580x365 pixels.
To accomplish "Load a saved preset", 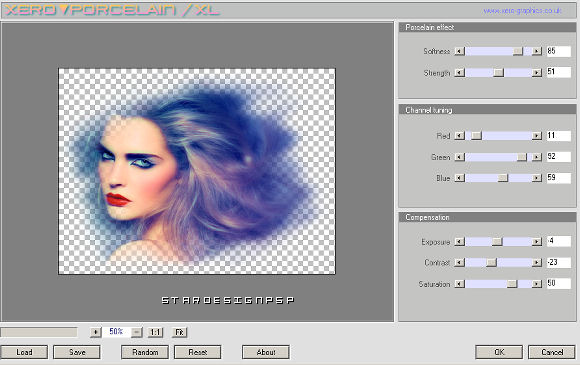I will pyautogui.click(x=24, y=352).
